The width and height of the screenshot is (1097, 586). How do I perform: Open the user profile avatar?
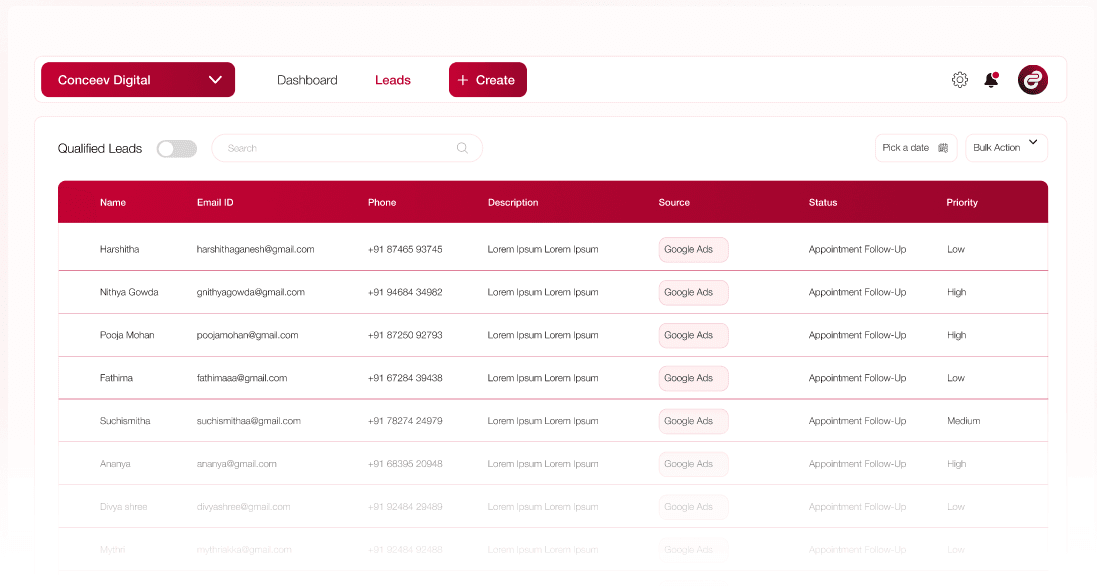click(1032, 80)
